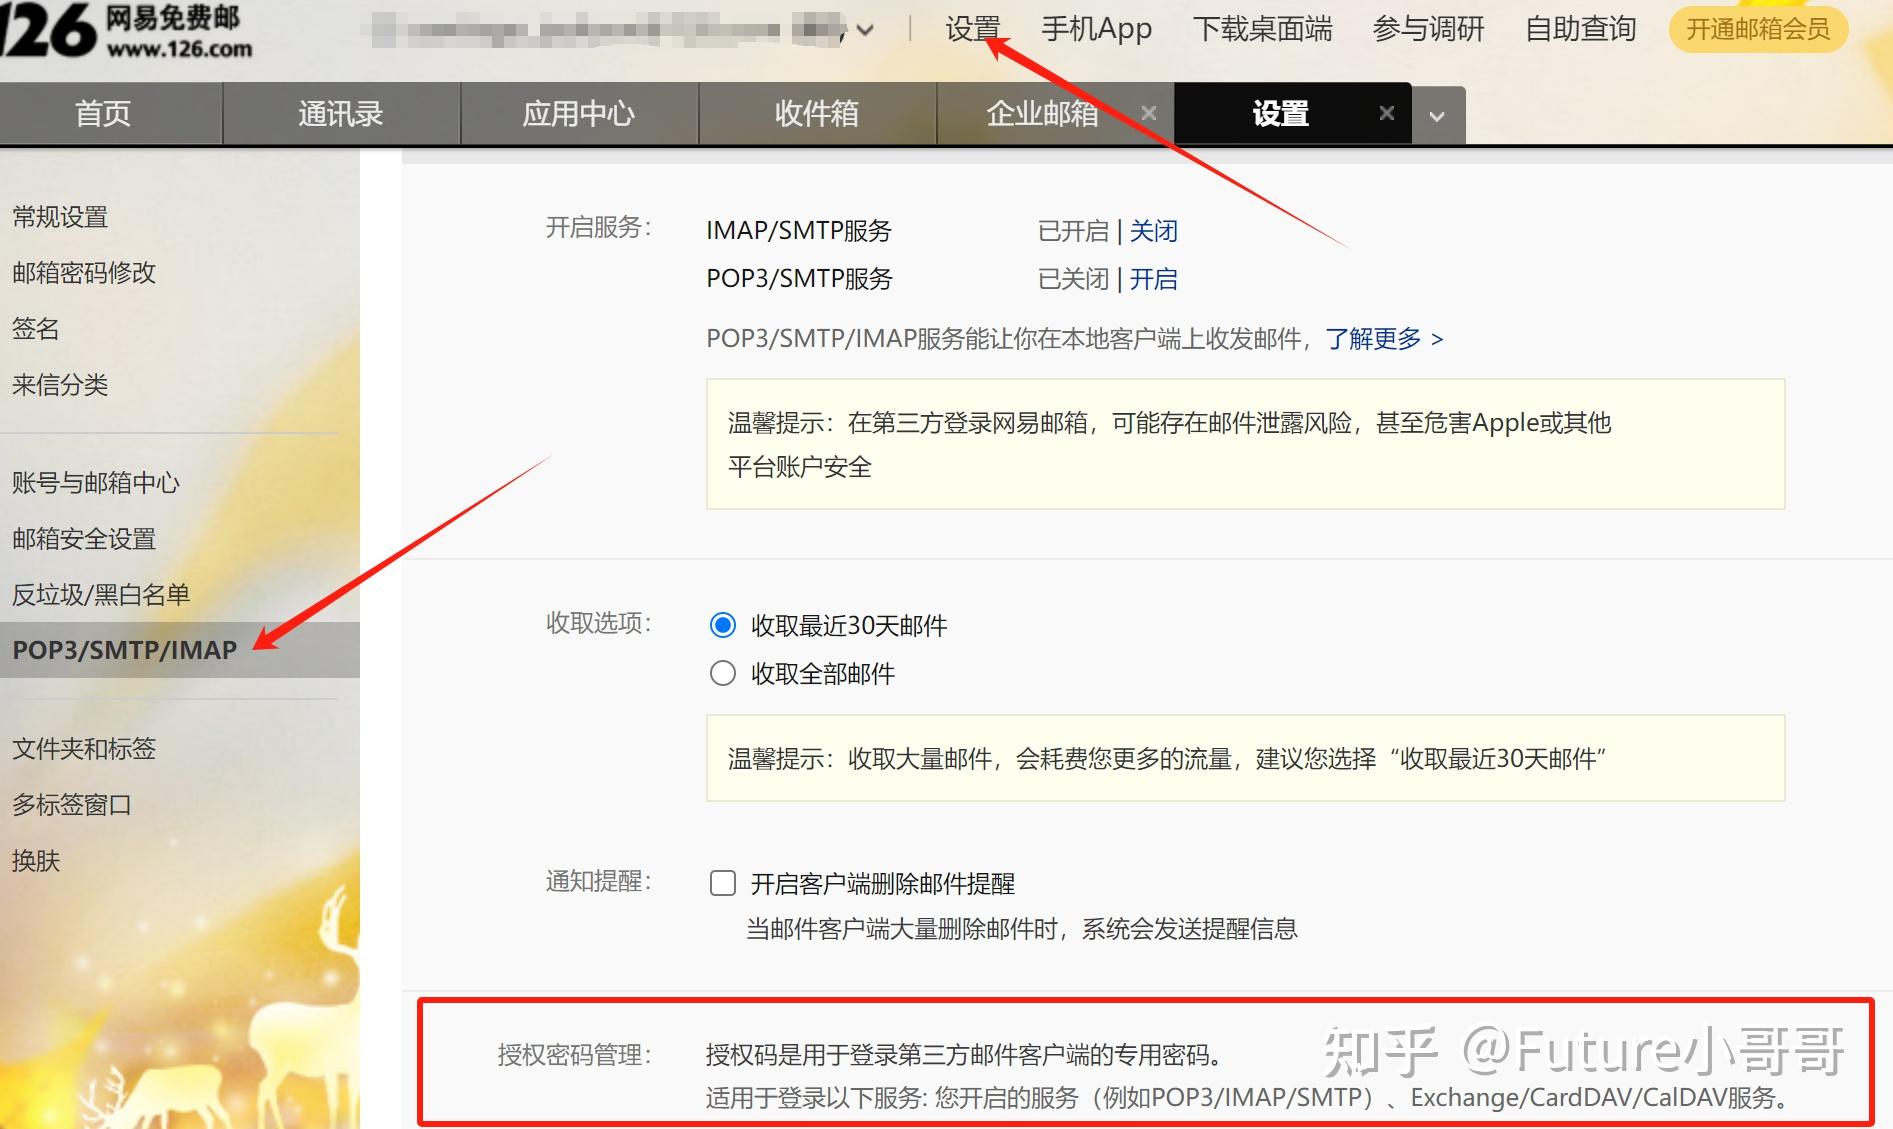Click 自助查询 in the top navigation
Screen dimensions: 1893x1129
(x=1579, y=29)
